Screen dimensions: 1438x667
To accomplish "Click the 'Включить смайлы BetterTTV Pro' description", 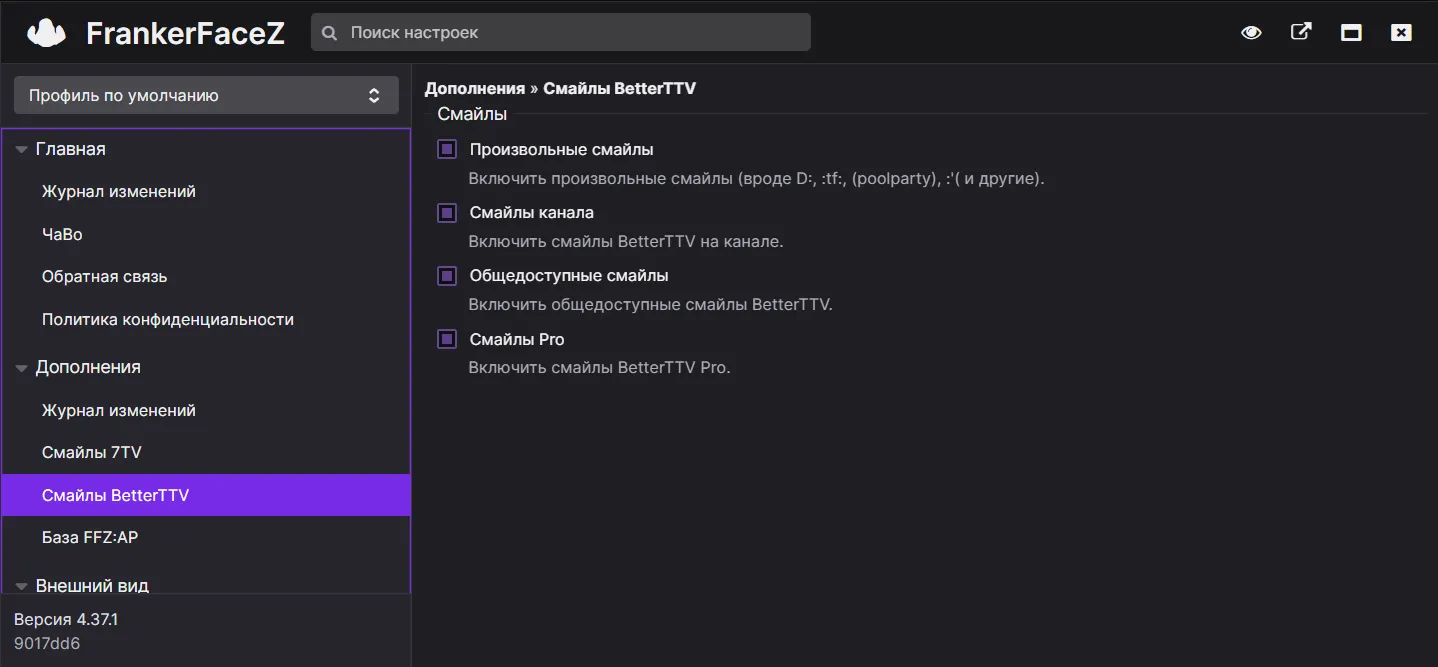I will [x=600, y=368].
